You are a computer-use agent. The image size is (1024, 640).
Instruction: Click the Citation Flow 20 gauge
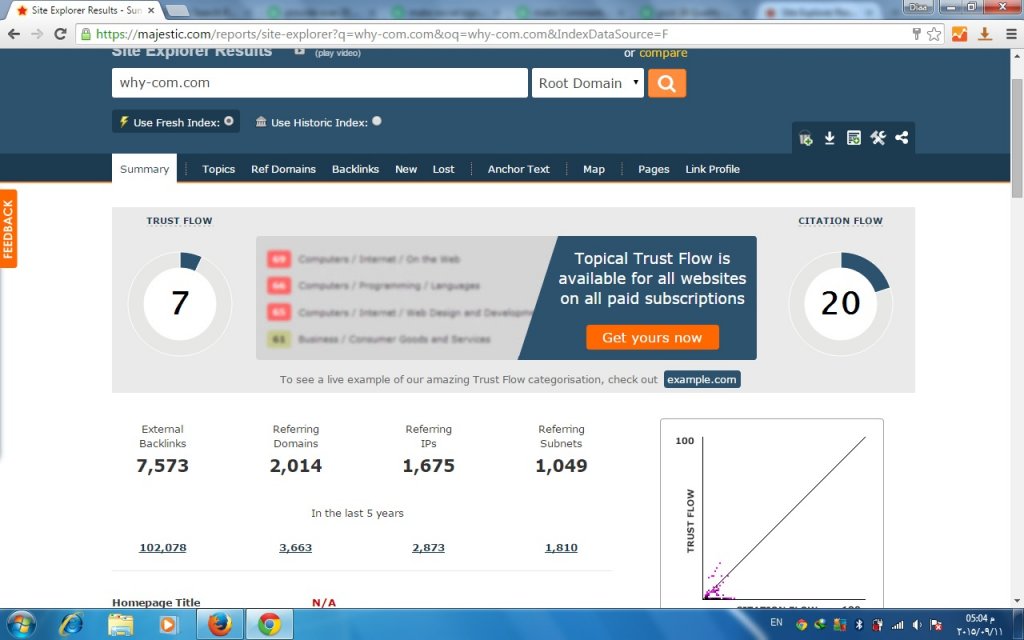(840, 304)
